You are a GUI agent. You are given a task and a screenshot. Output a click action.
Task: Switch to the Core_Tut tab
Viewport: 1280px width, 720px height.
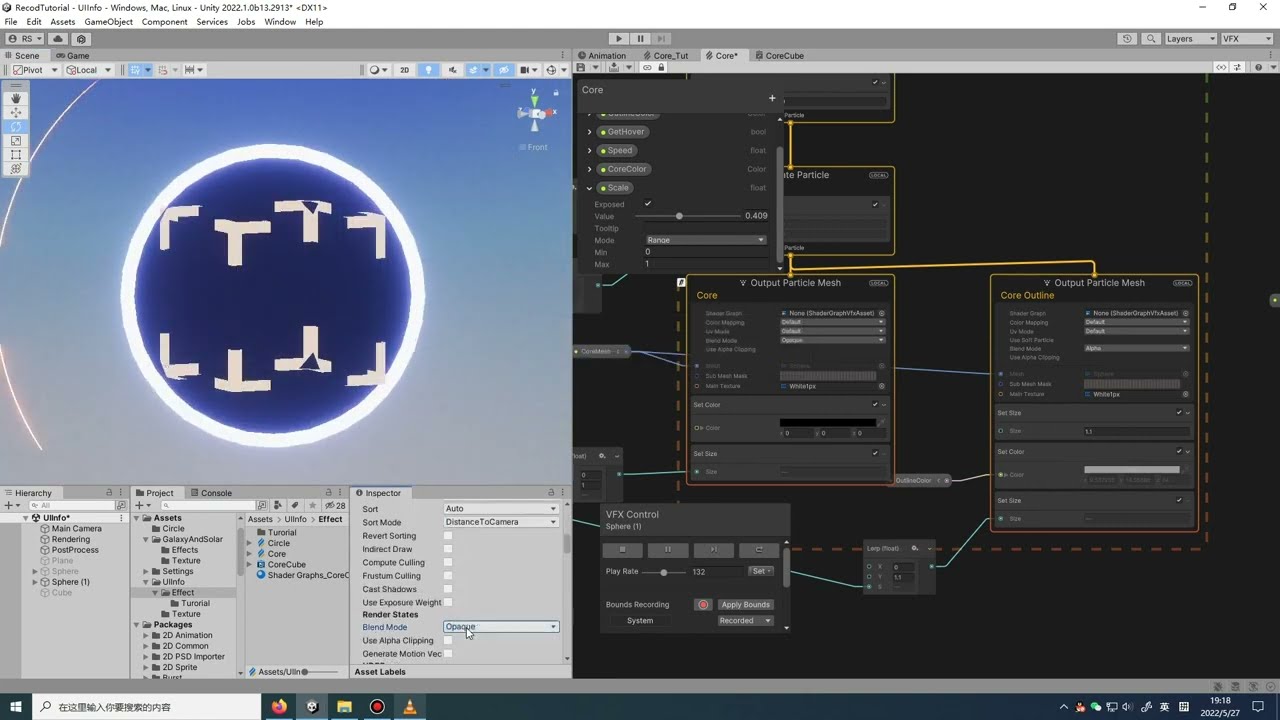[x=664, y=56]
